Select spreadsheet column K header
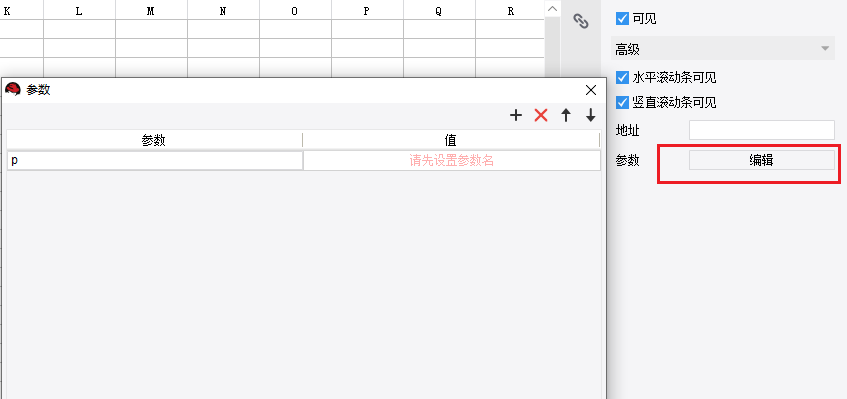The image size is (847, 399). [x=21, y=11]
